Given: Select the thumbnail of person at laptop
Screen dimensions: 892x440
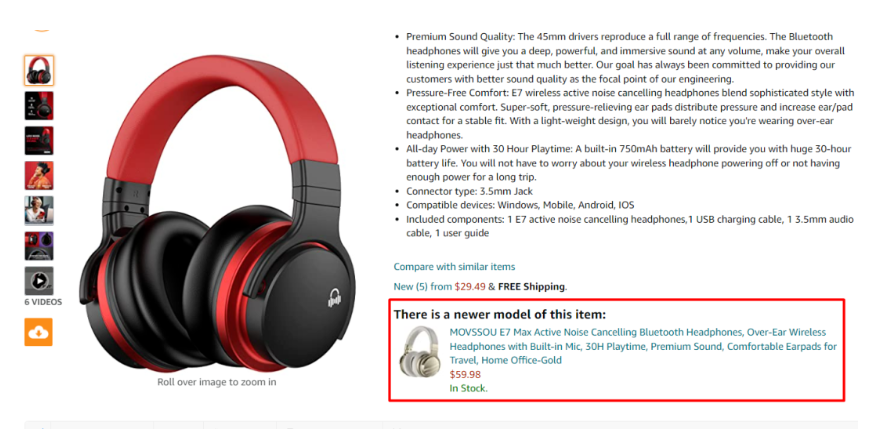Looking at the screenshot, I should [39, 211].
